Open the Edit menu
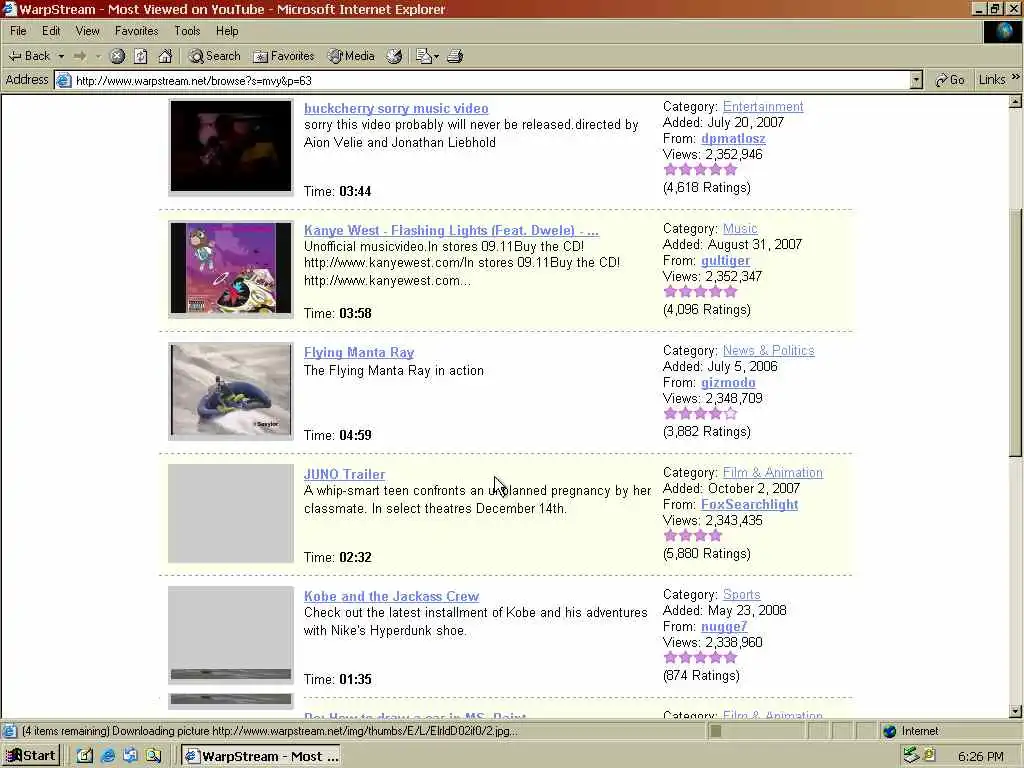1024x768 pixels. click(x=51, y=31)
